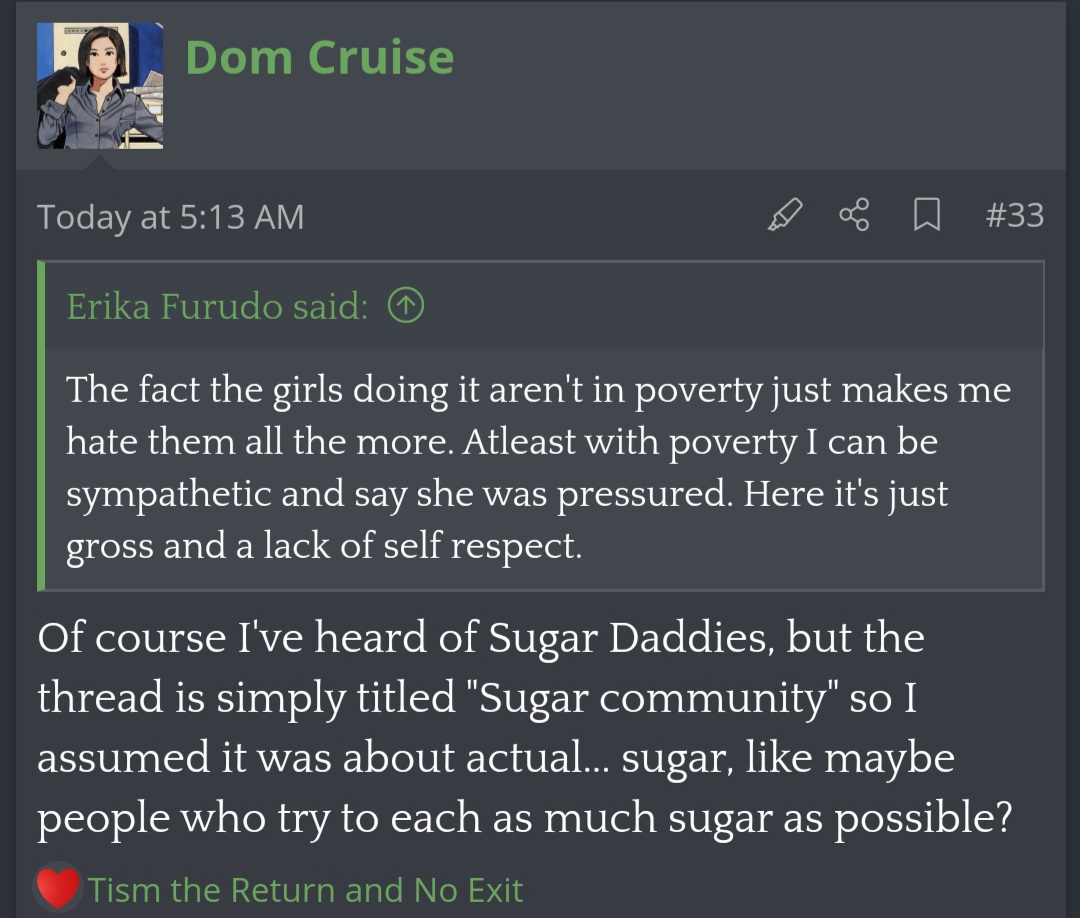Open Dom Cruise's profile by username

point(319,57)
